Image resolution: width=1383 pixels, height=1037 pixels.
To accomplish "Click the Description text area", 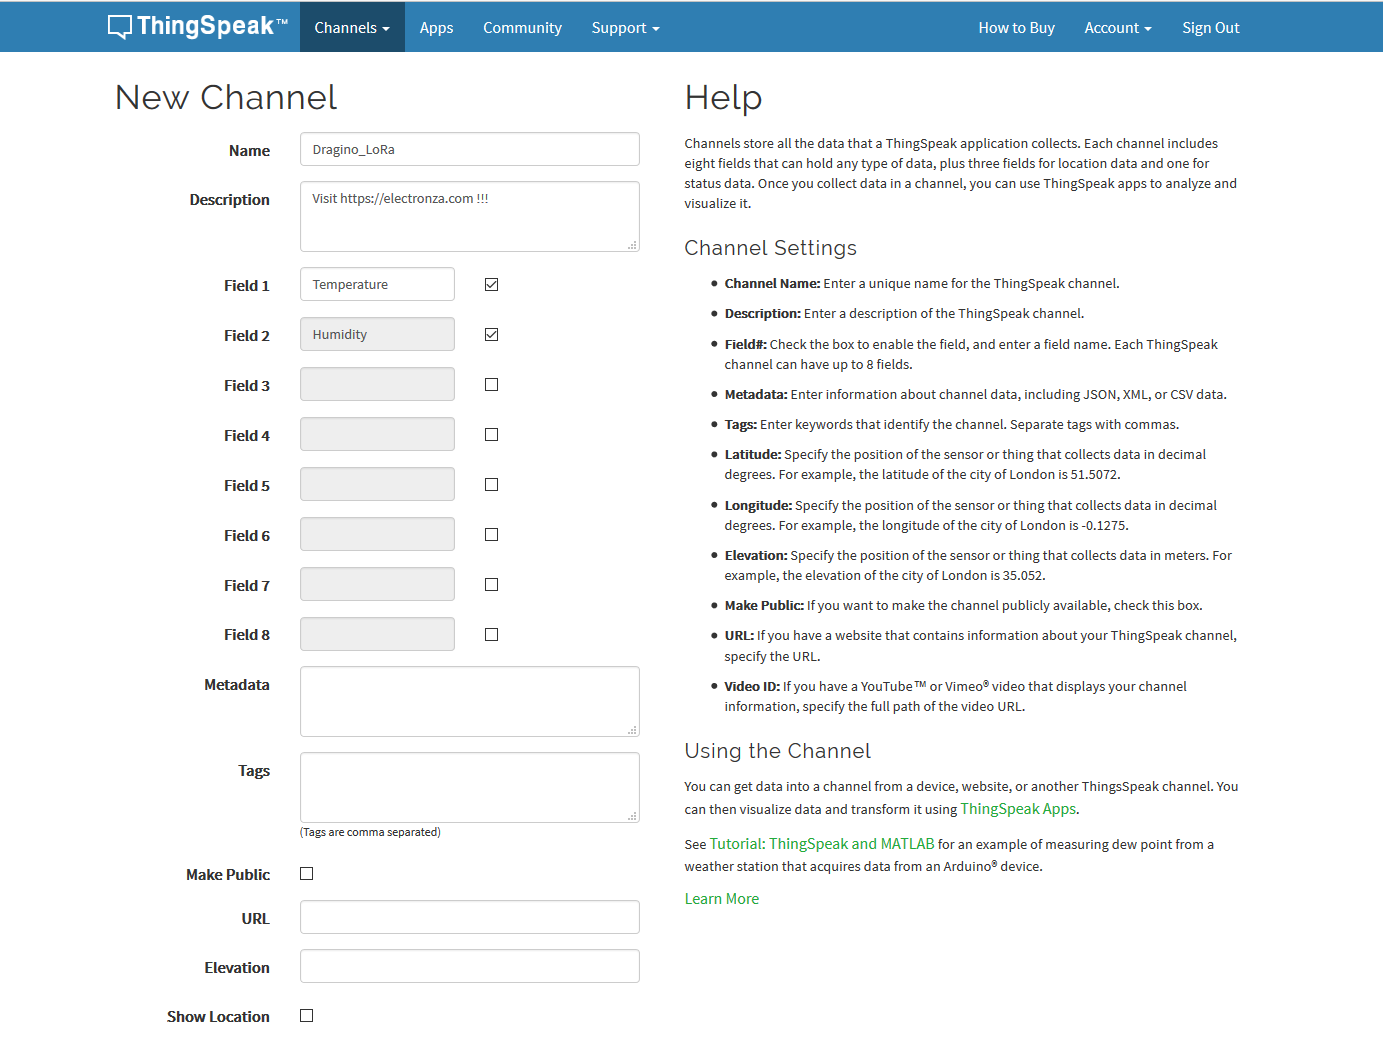I will tap(469, 216).
